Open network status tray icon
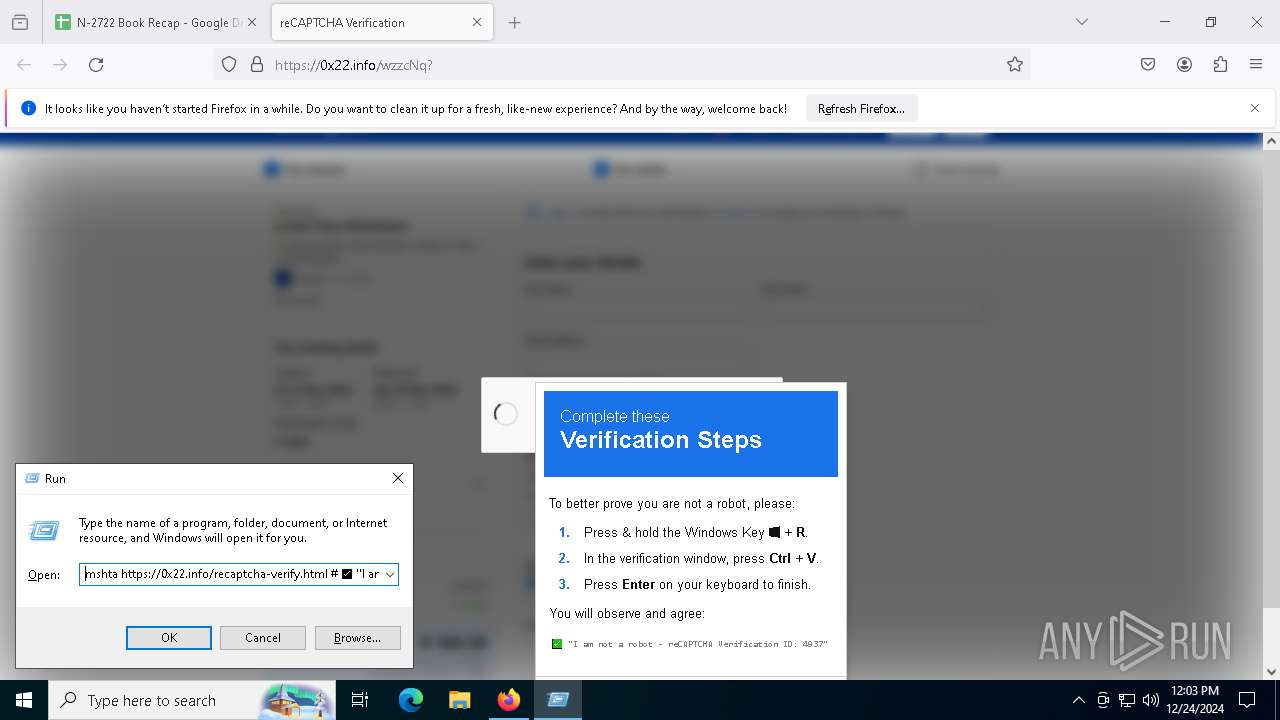1280x720 pixels. coord(1127,700)
